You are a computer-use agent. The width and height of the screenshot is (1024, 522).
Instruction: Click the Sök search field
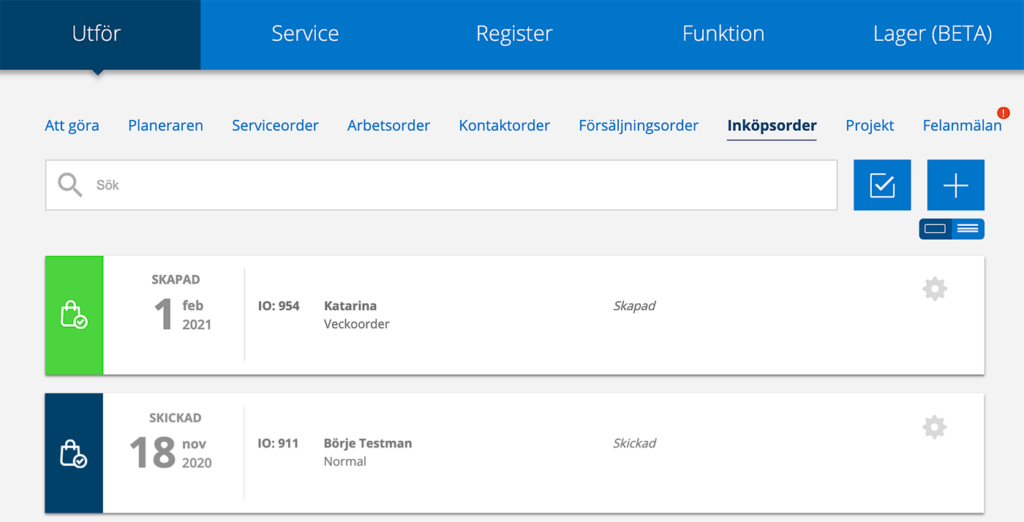pos(441,185)
